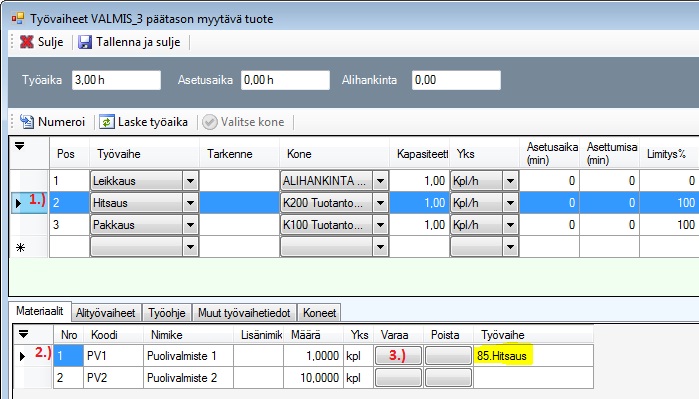The image size is (699, 399).
Task: Click the Alihankinta input field
Action: point(456,80)
